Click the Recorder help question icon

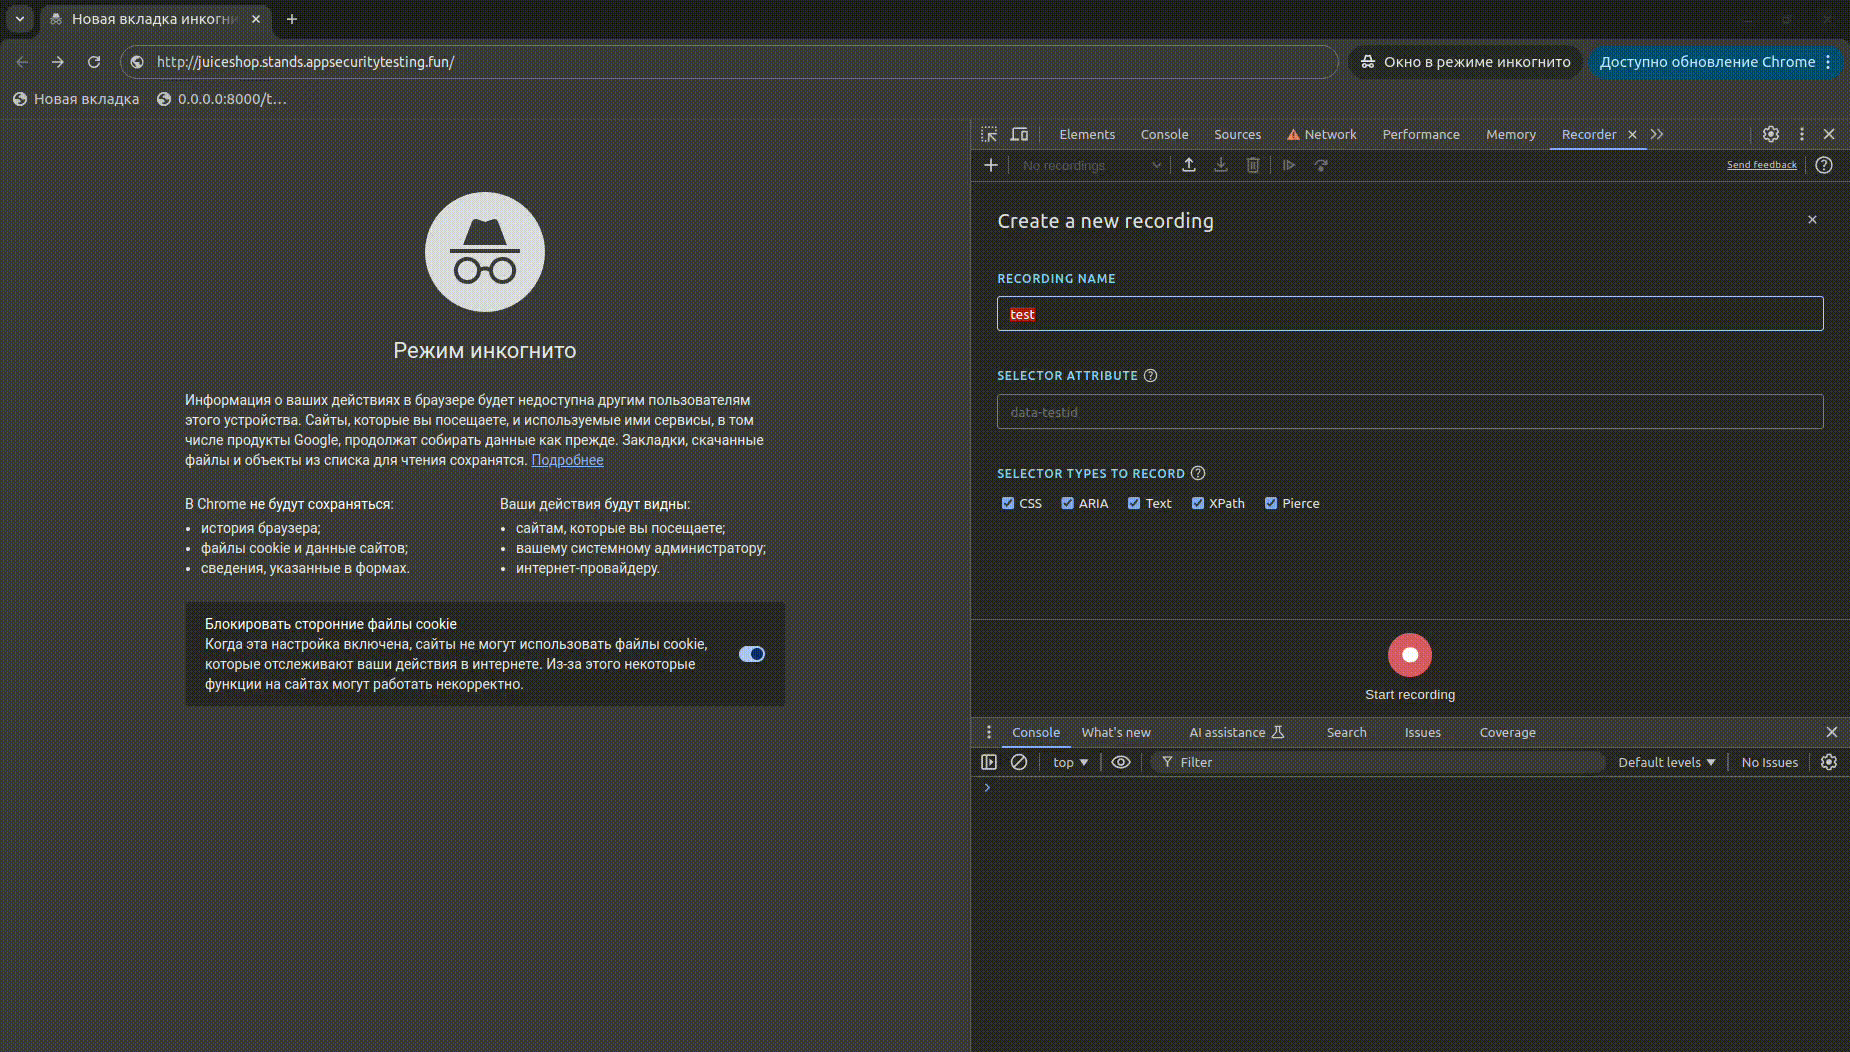coord(1824,165)
